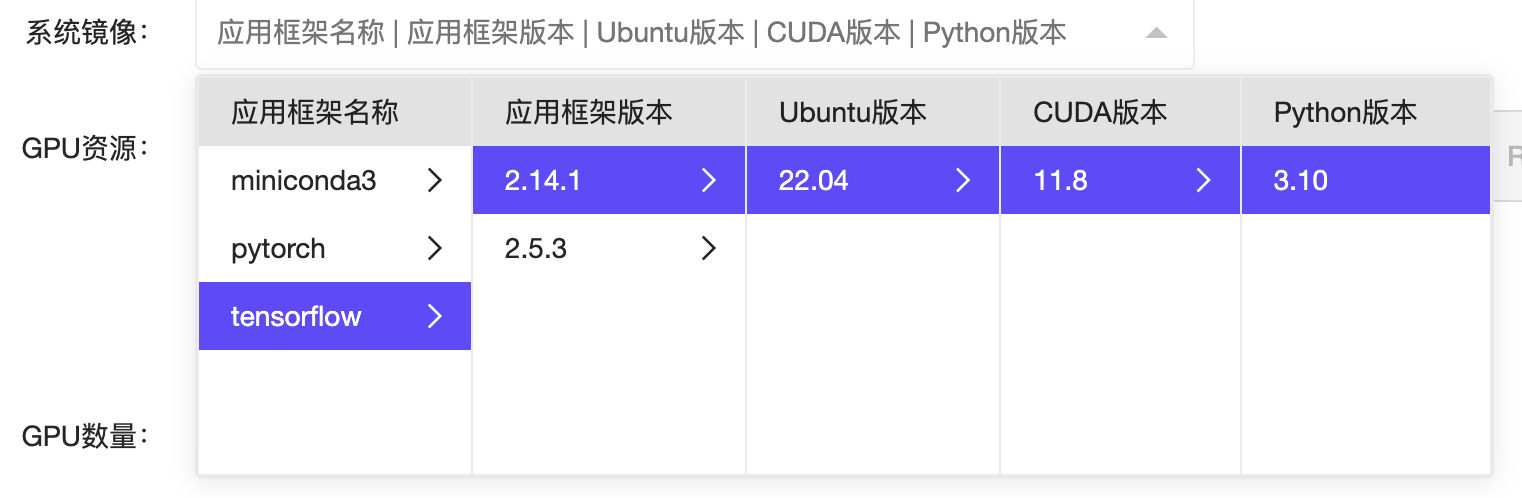Click the Python版本 column header
The width and height of the screenshot is (1522, 498).
(1345, 112)
